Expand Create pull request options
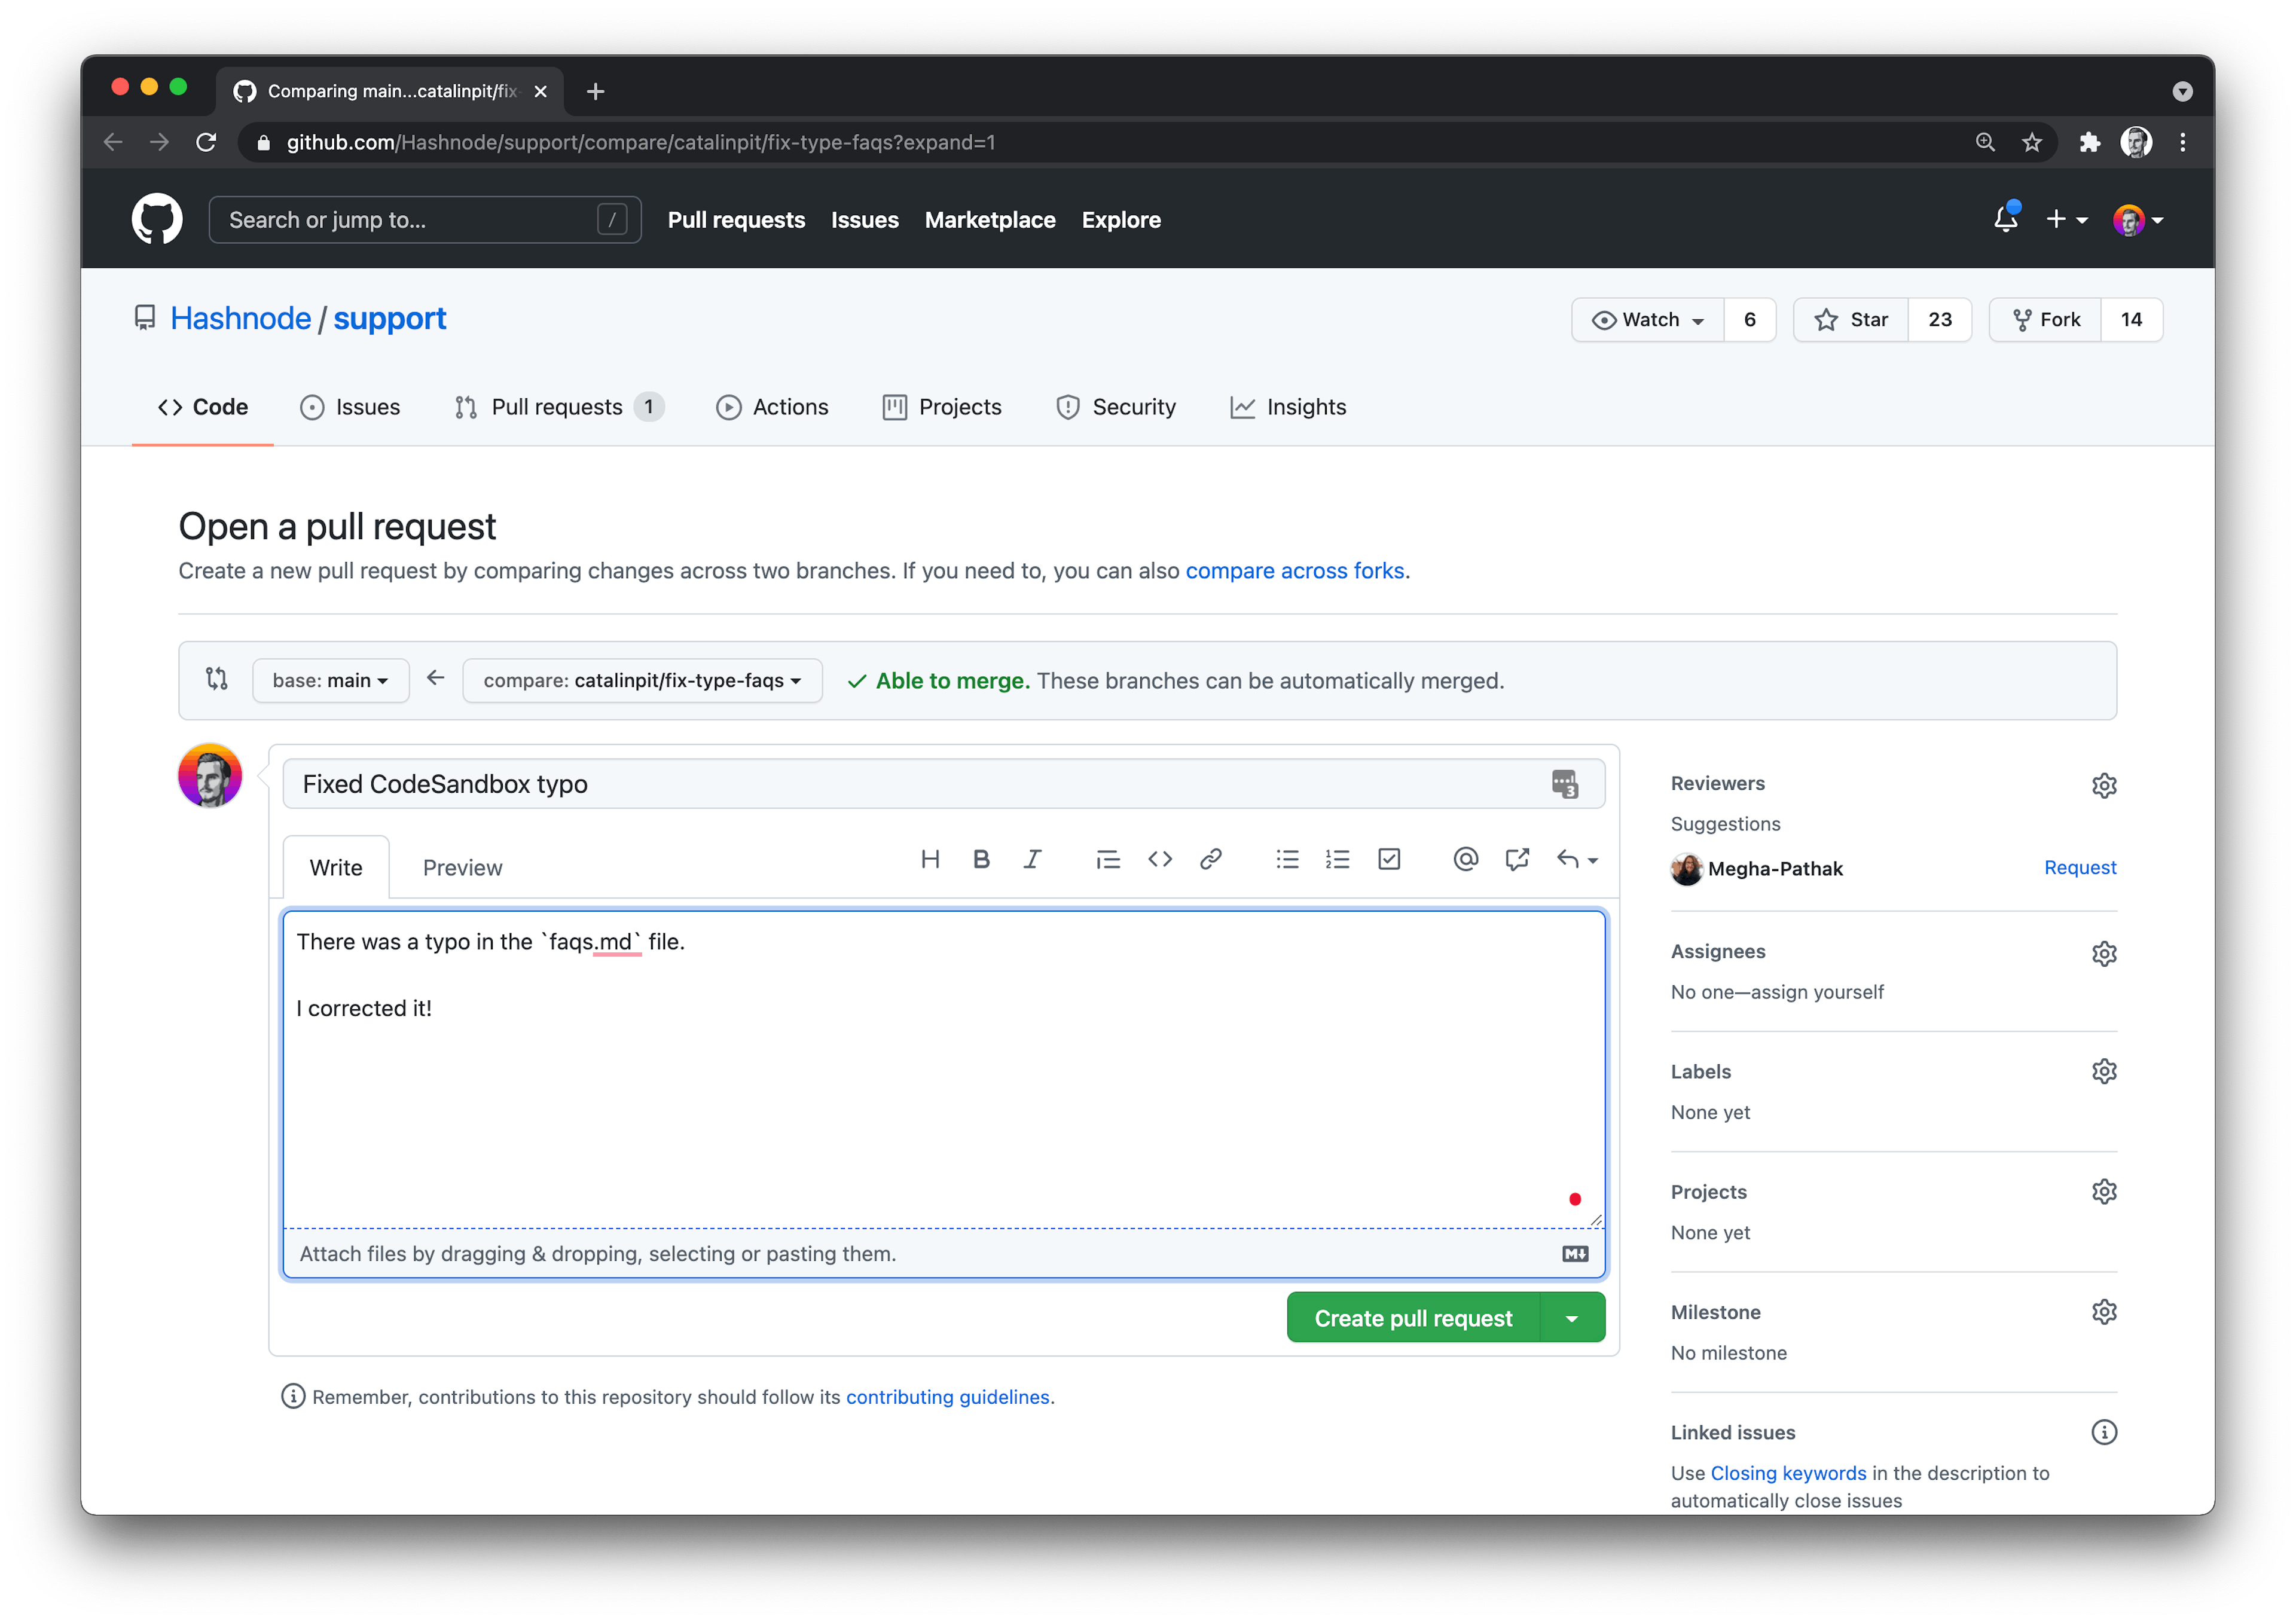Screen dimensions: 2296x1622 [x=1571, y=1316]
